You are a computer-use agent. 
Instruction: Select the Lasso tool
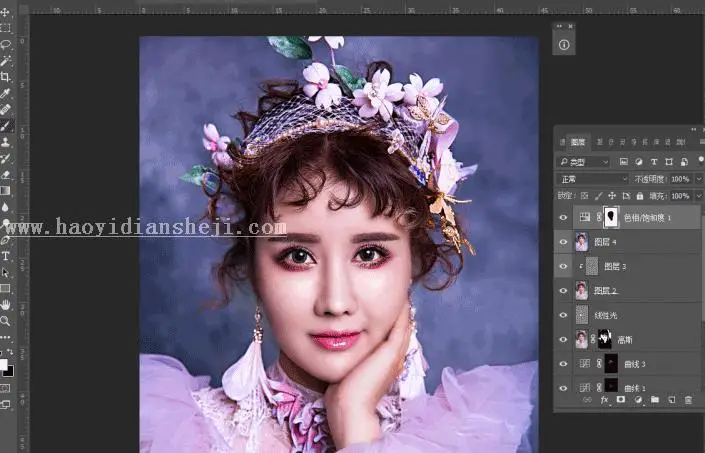point(5,44)
